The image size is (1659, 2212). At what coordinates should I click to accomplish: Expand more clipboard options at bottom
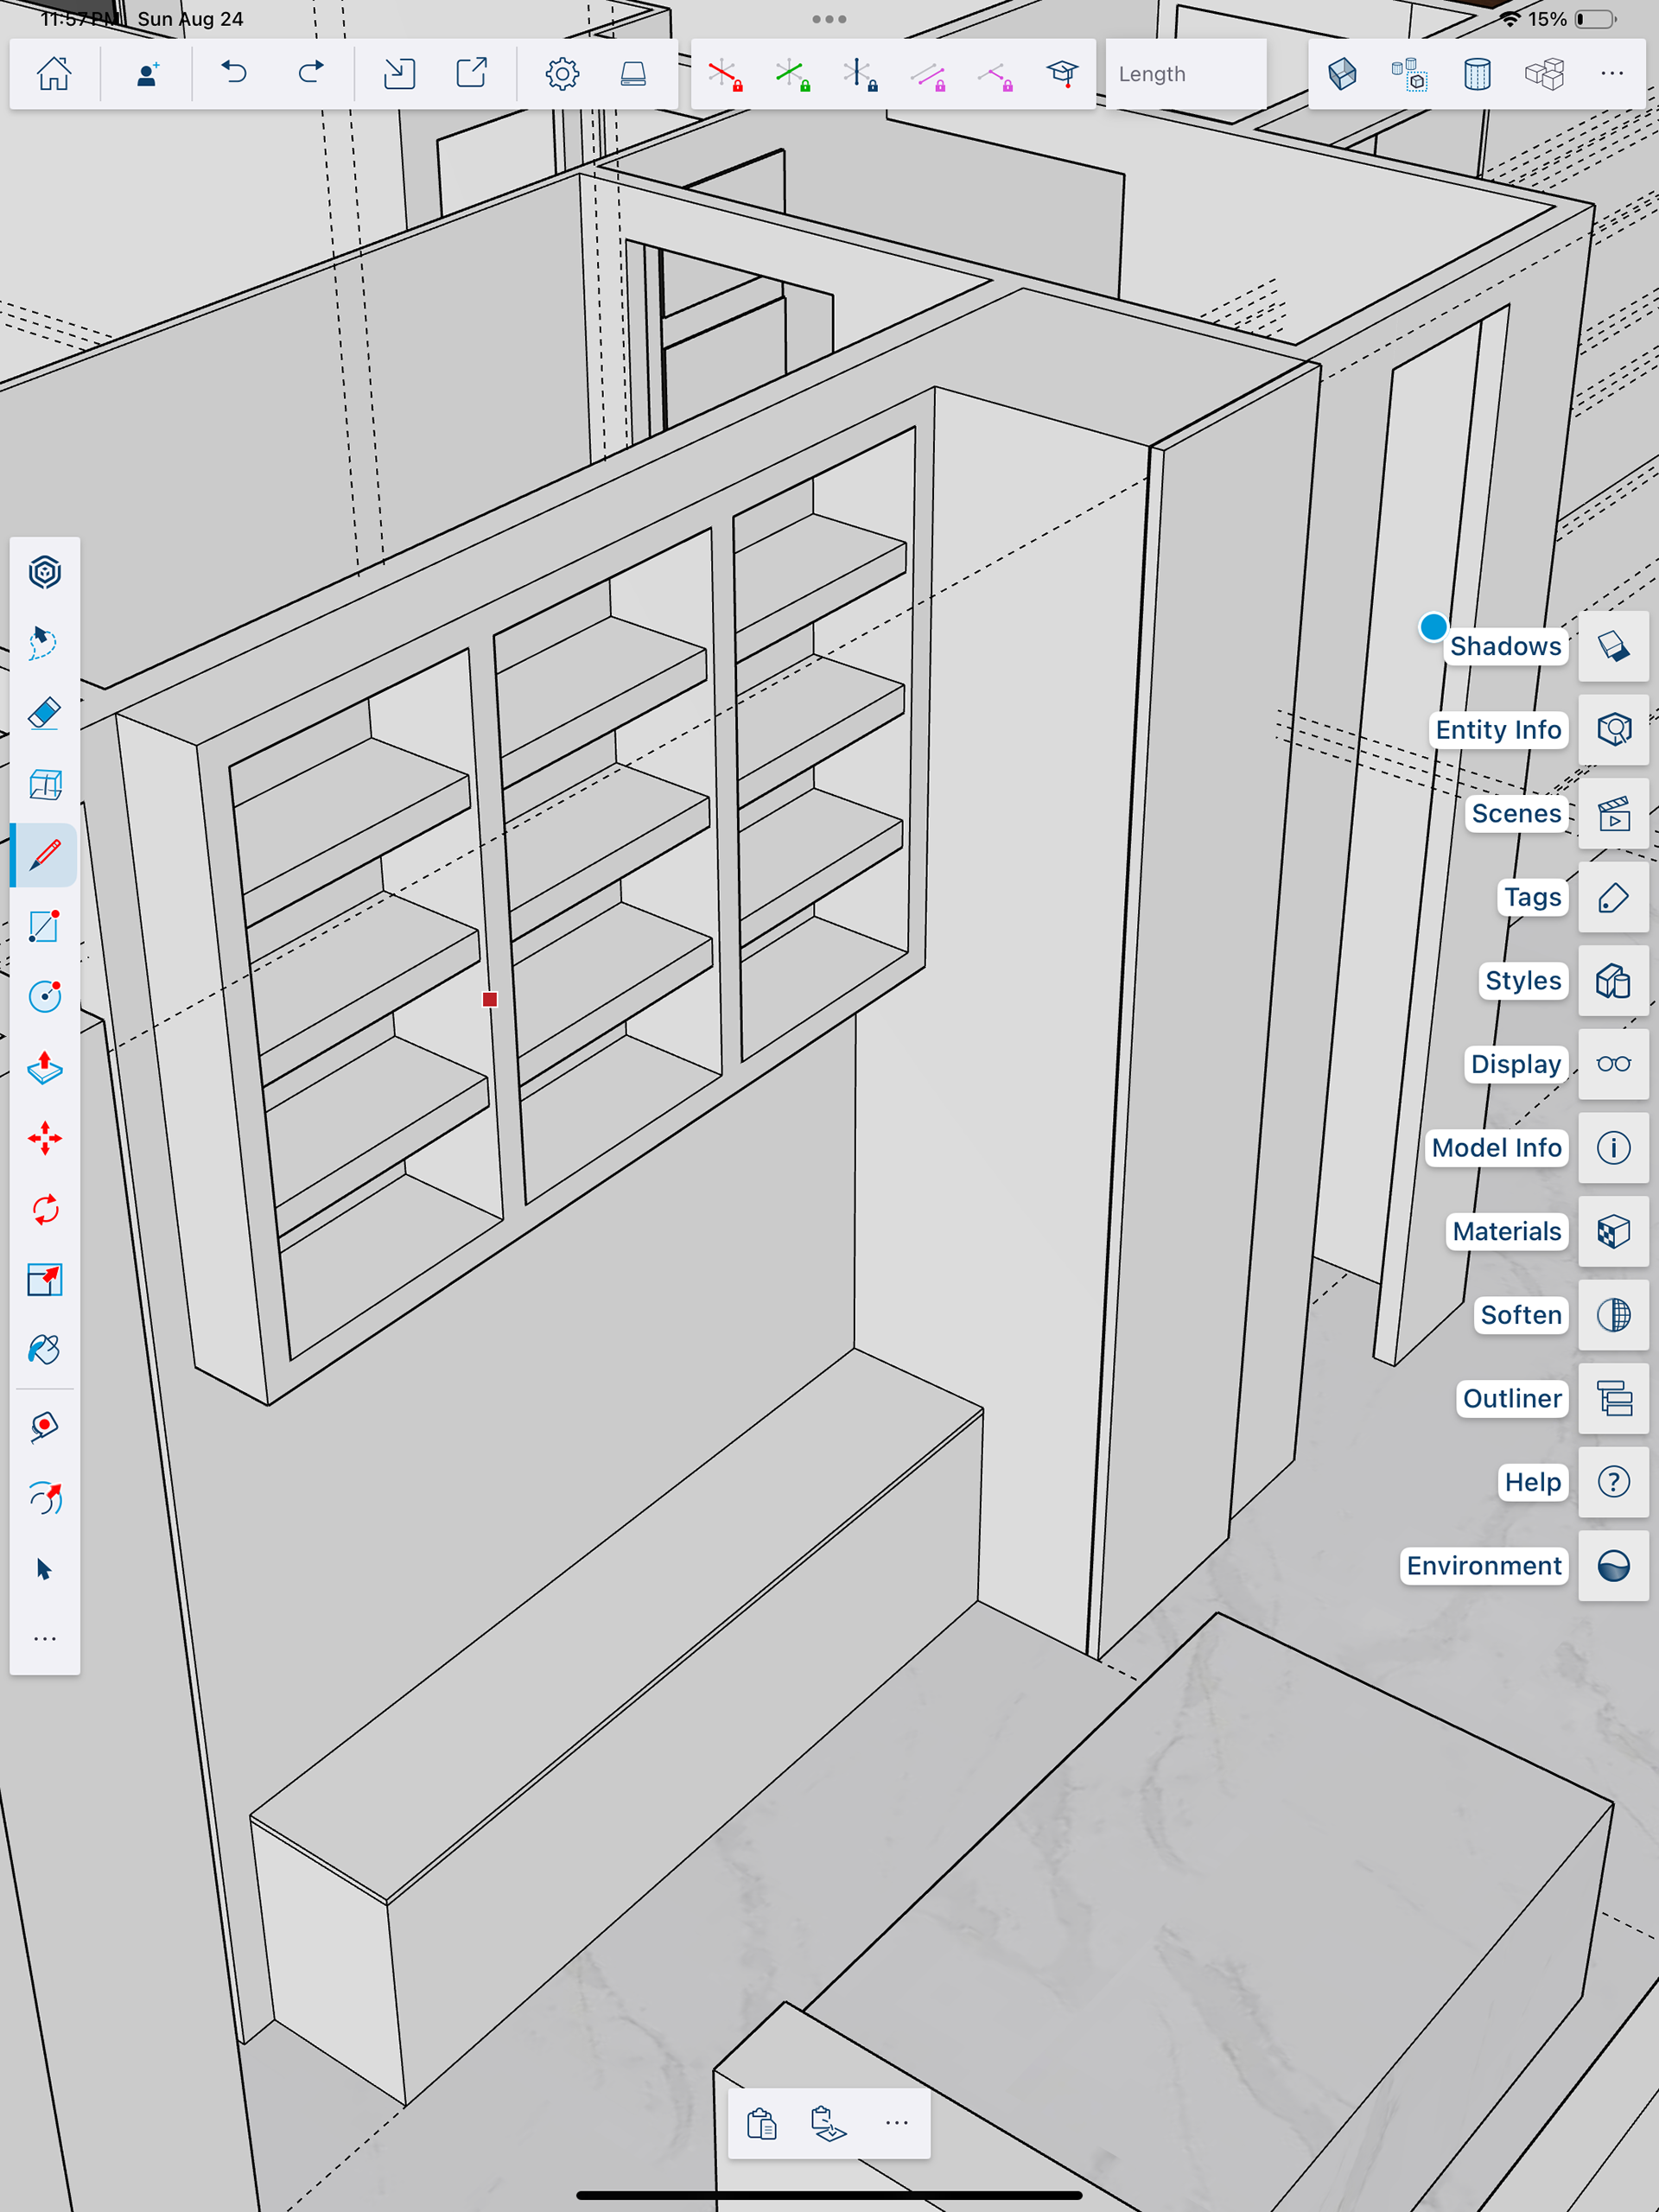pyautogui.click(x=896, y=2122)
